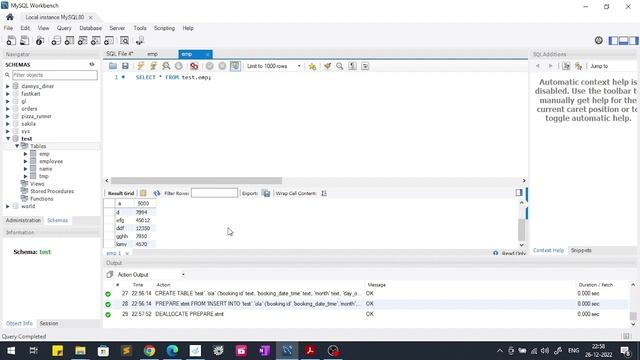Execute statement under cursor icon

point(153,66)
